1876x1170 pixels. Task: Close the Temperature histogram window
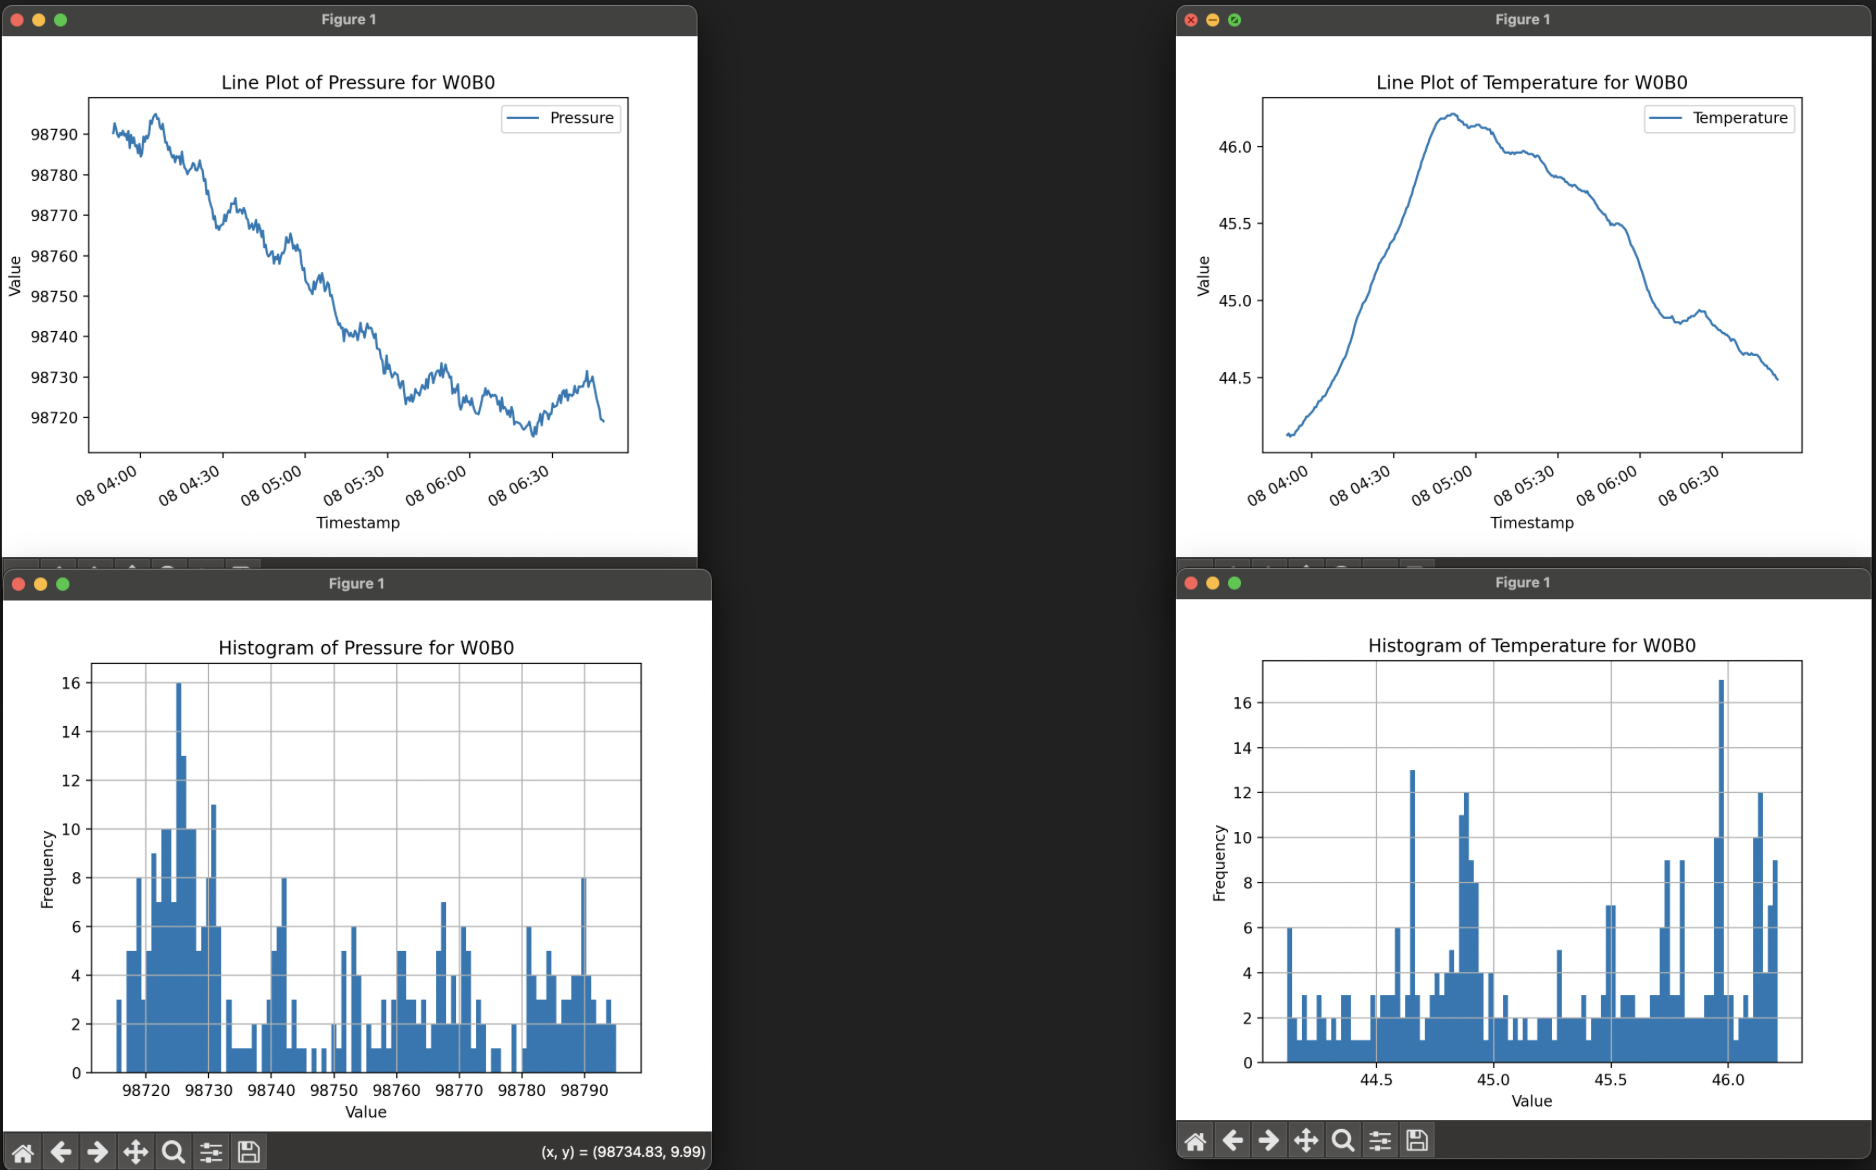coord(1191,583)
